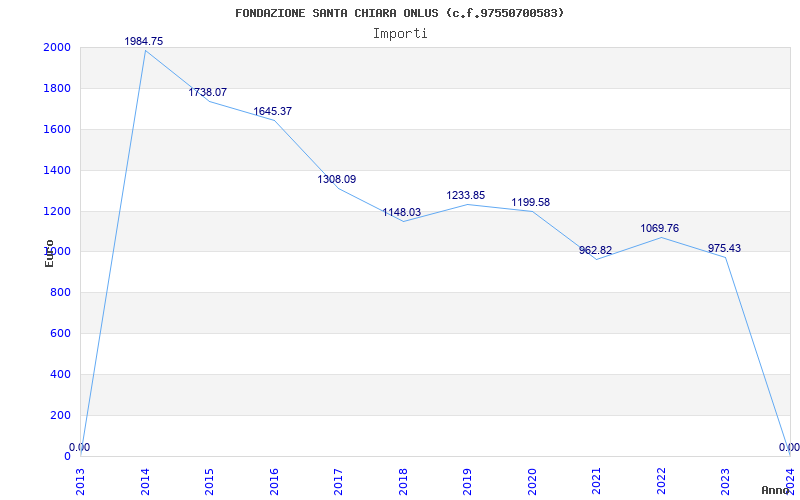
Task: Click the 2016 x-axis year label
Action: (274, 482)
